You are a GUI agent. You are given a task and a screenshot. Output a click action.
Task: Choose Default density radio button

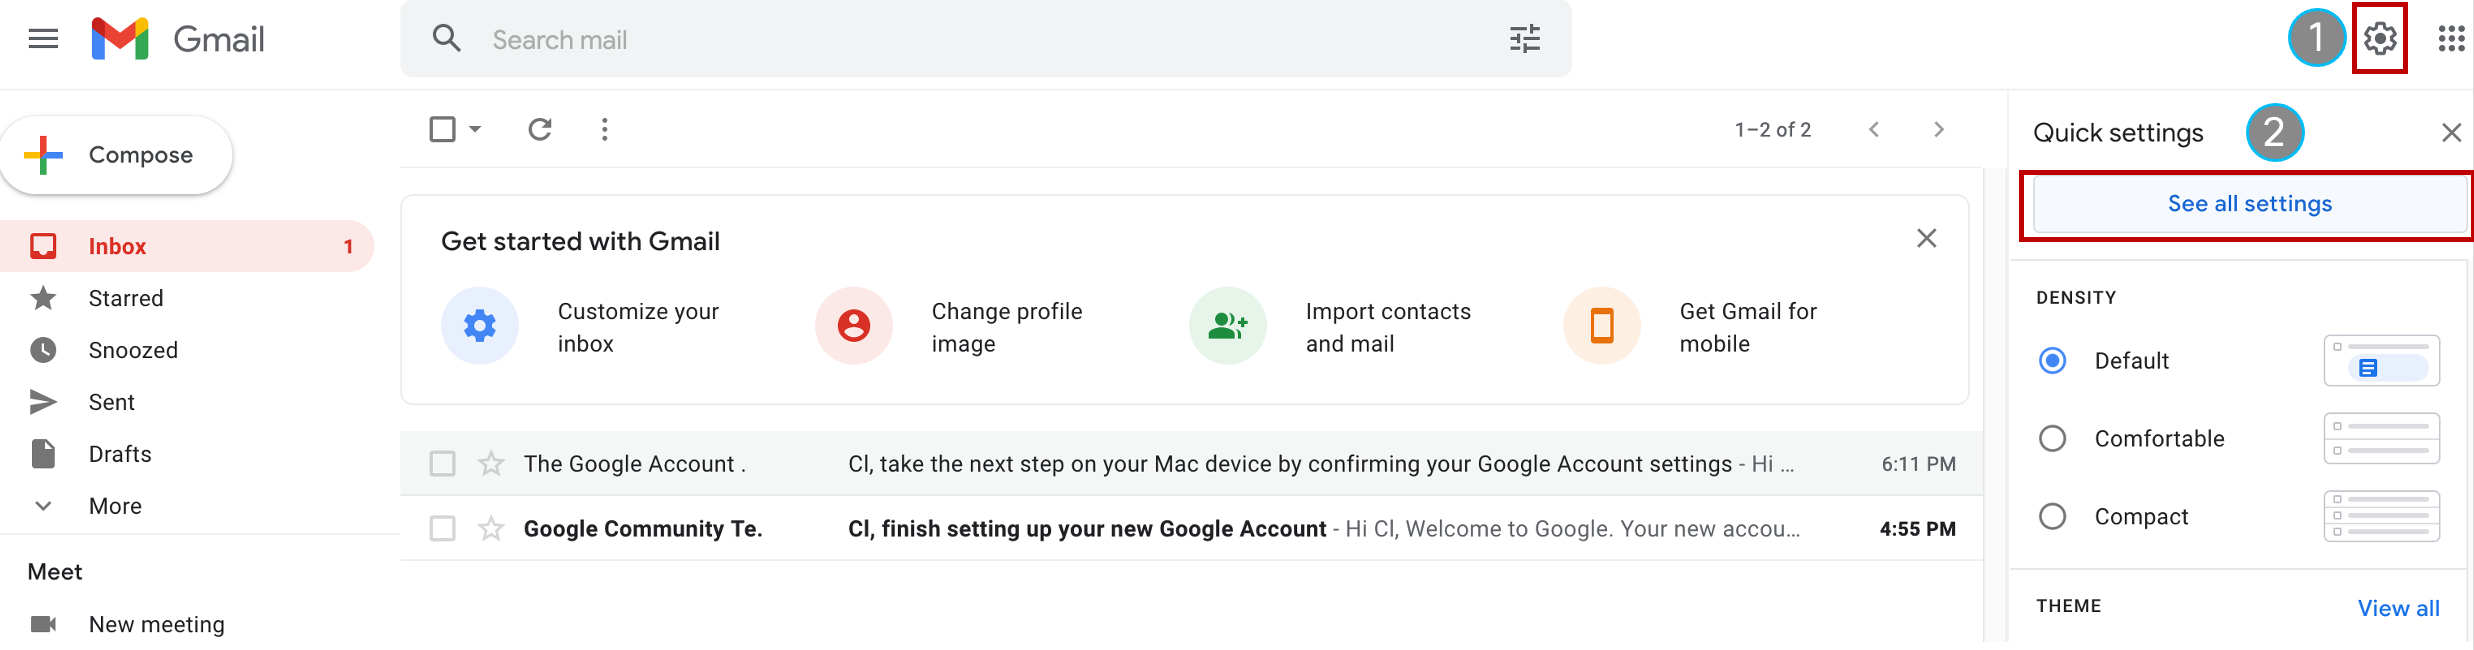(2052, 360)
